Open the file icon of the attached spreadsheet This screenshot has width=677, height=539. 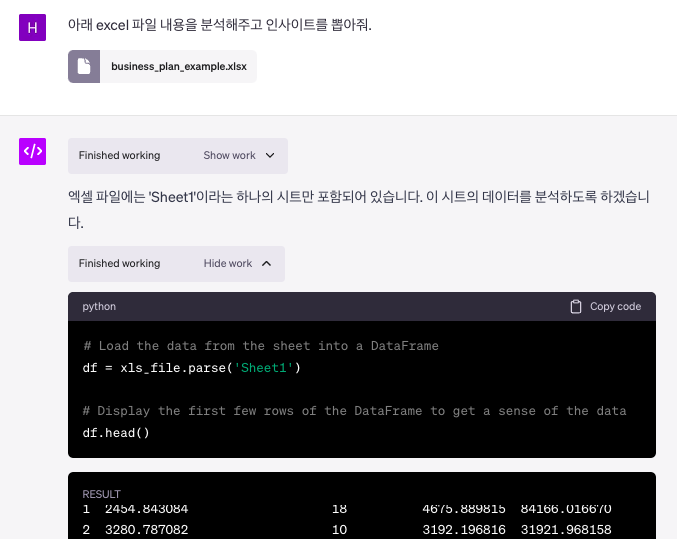coord(84,67)
